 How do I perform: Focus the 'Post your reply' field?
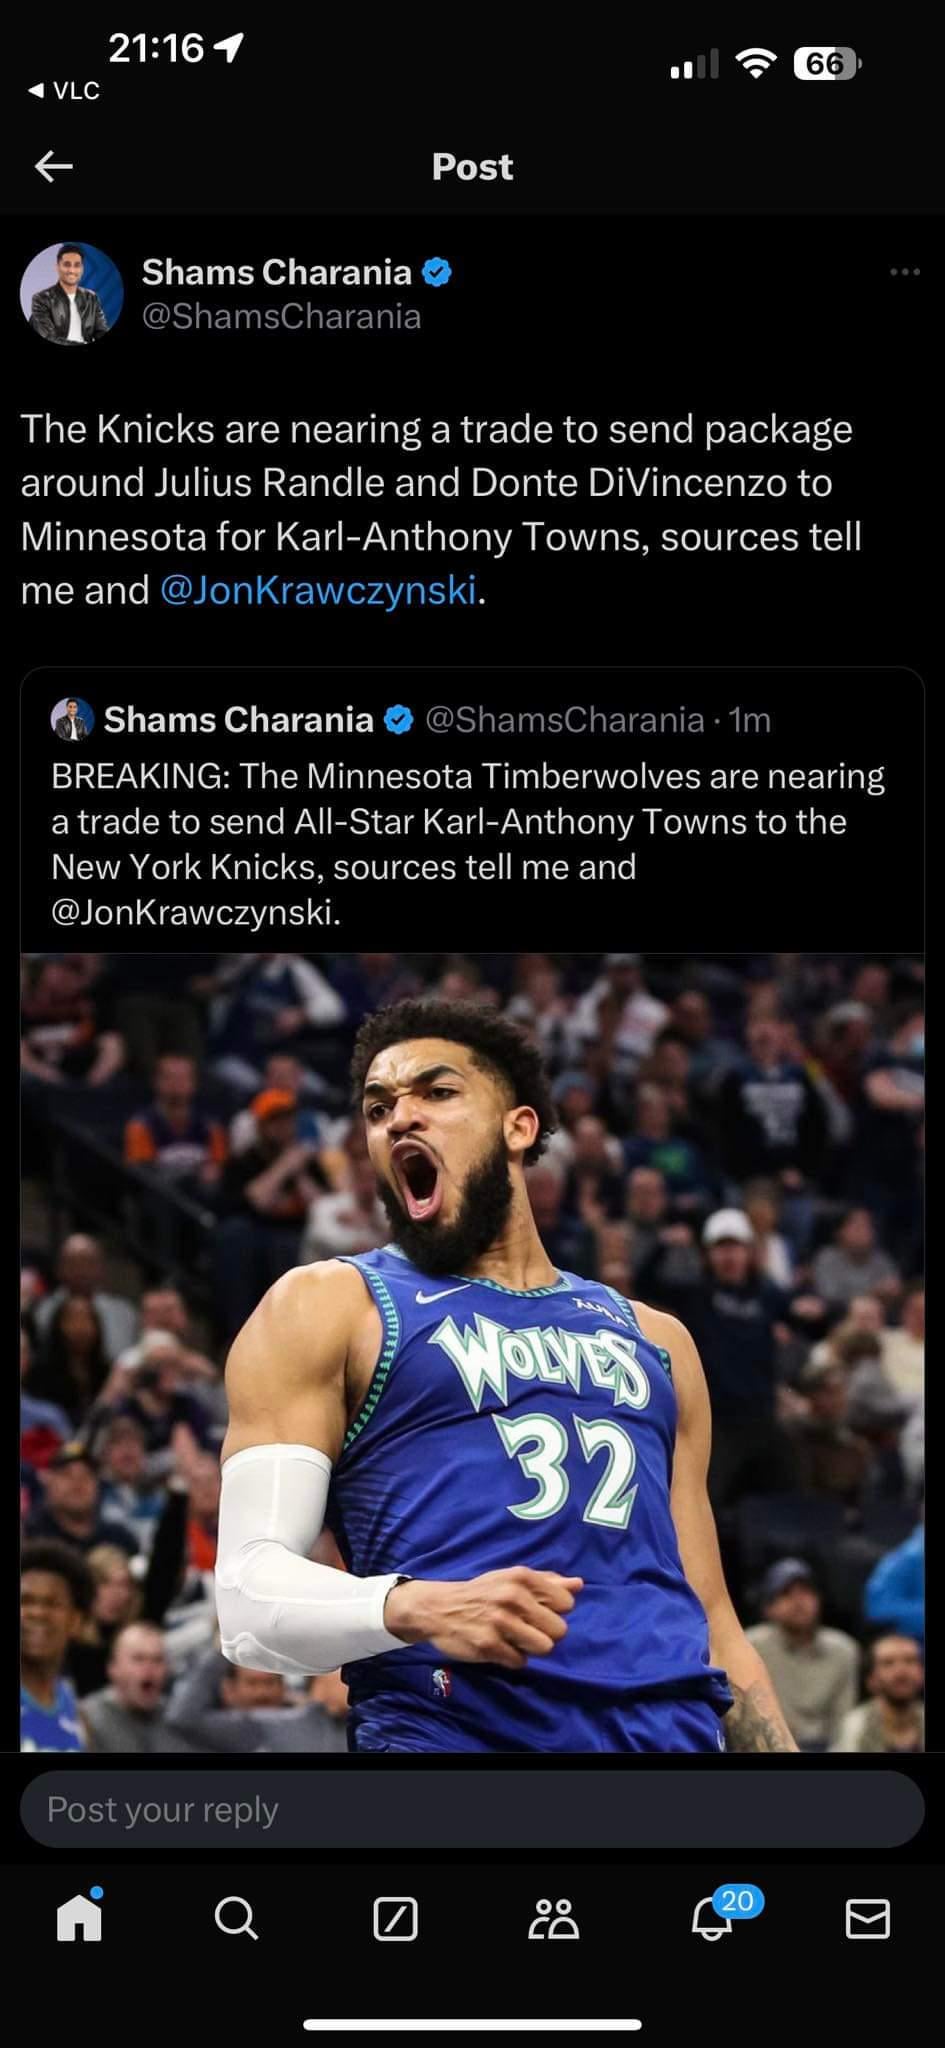(x=472, y=1809)
